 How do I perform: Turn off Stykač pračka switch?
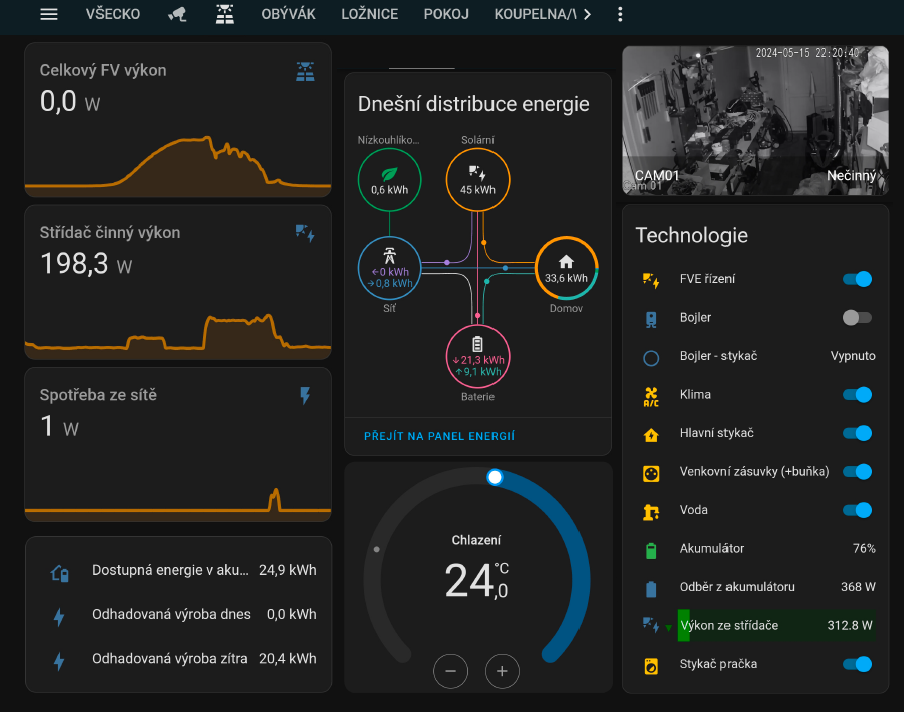[857, 664]
